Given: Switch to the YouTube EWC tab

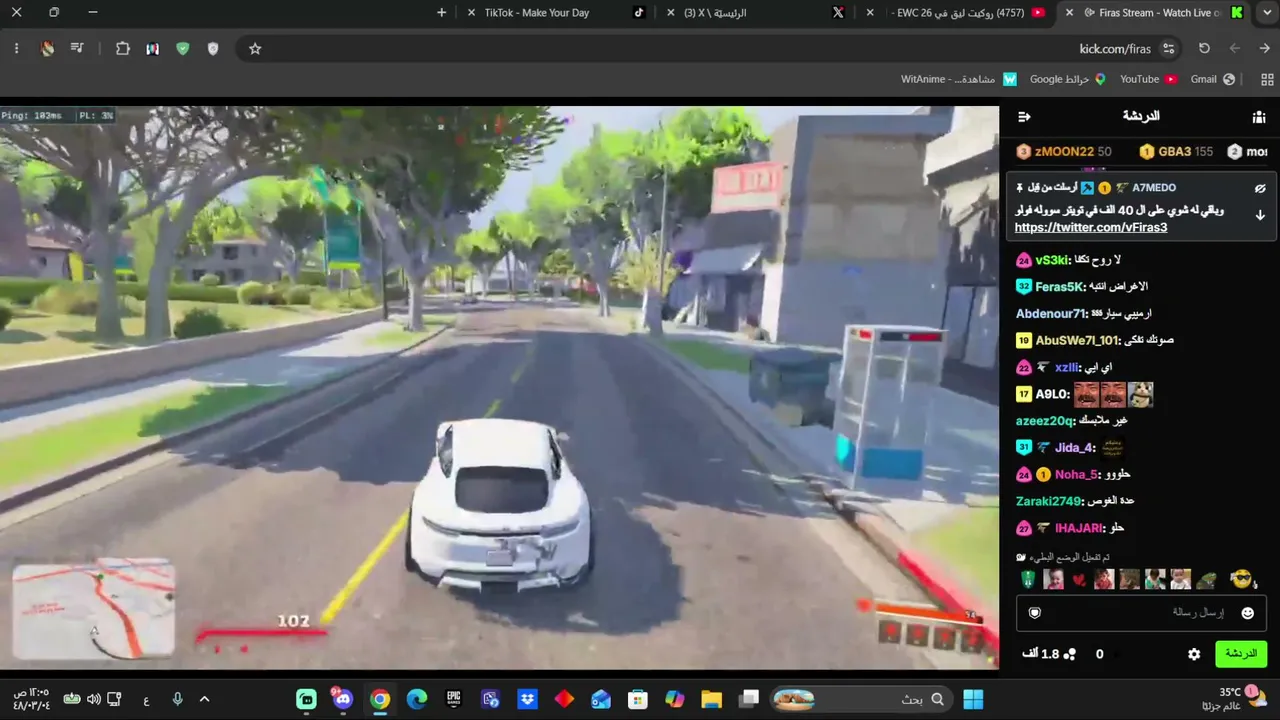Looking at the screenshot, I should pyautogui.click(x=955, y=13).
